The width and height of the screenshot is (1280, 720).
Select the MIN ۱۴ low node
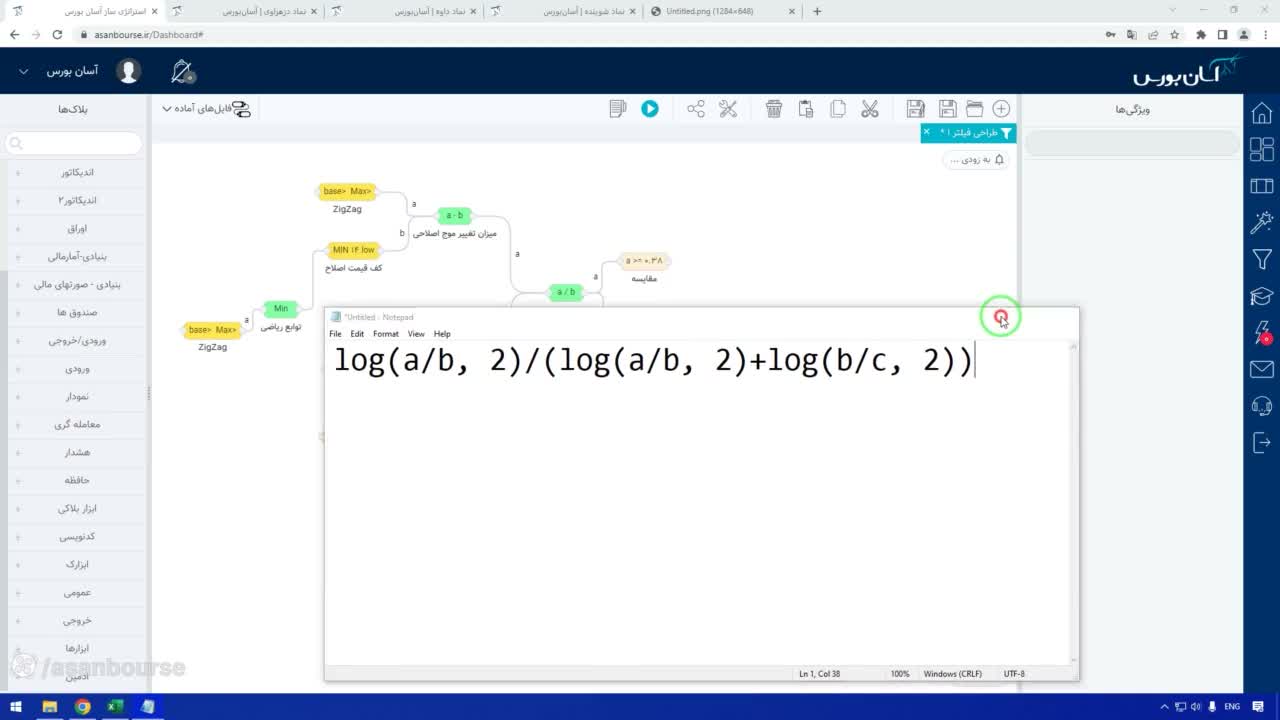[x=354, y=250]
